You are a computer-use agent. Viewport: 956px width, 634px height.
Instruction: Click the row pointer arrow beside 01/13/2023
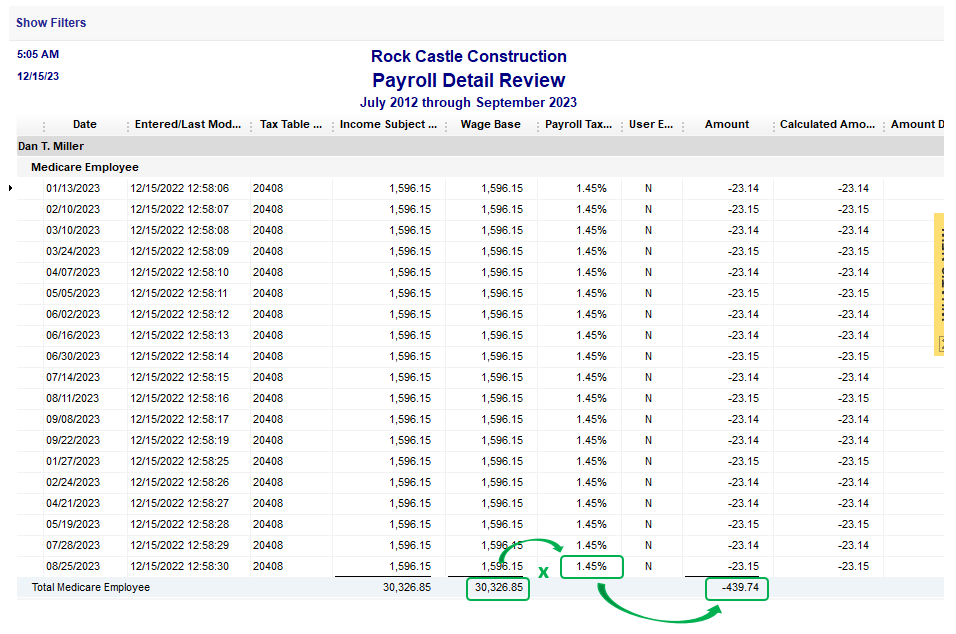tap(12, 188)
